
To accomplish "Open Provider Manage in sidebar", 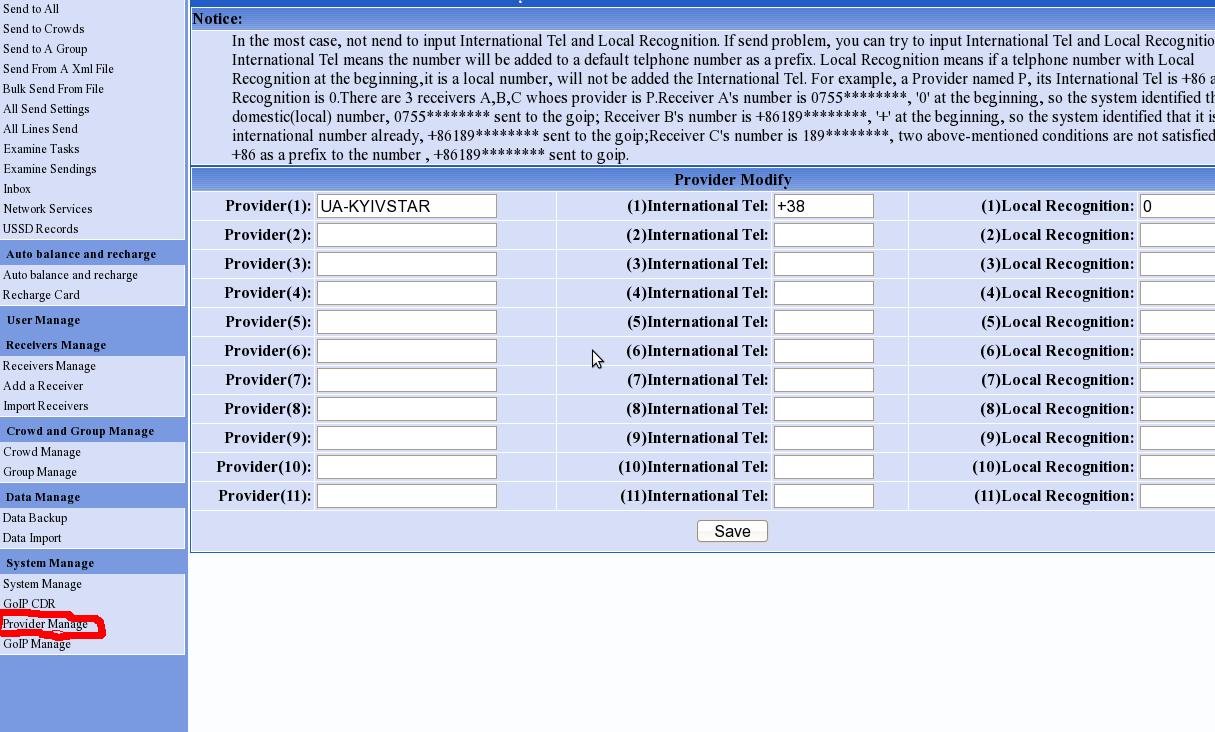I will point(46,624).
